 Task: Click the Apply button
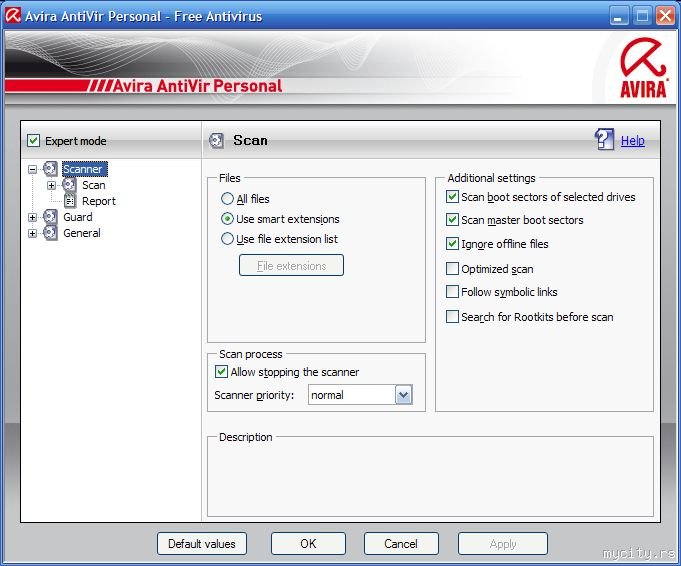(x=502, y=543)
